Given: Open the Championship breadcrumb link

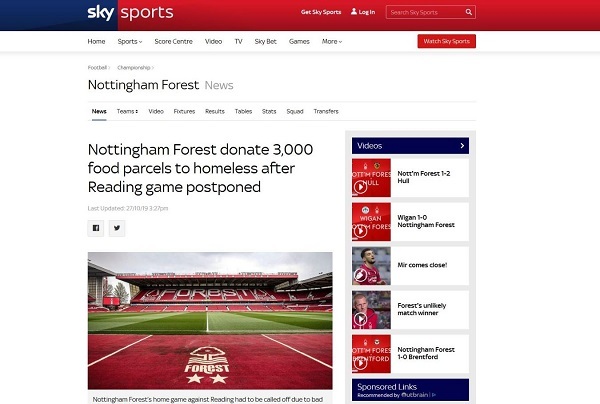Looking at the screenshot, I should pyautogui.click(x=134, y=68).
